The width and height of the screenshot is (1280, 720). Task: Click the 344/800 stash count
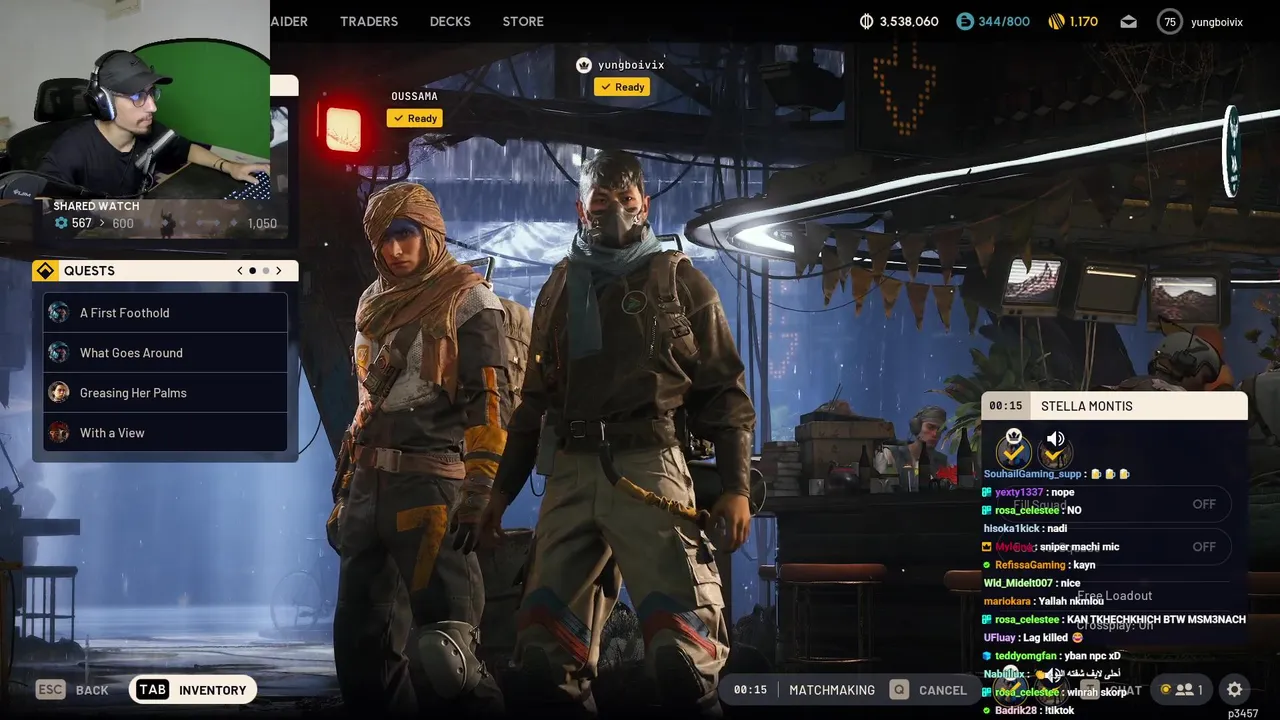pos(1004,21)
